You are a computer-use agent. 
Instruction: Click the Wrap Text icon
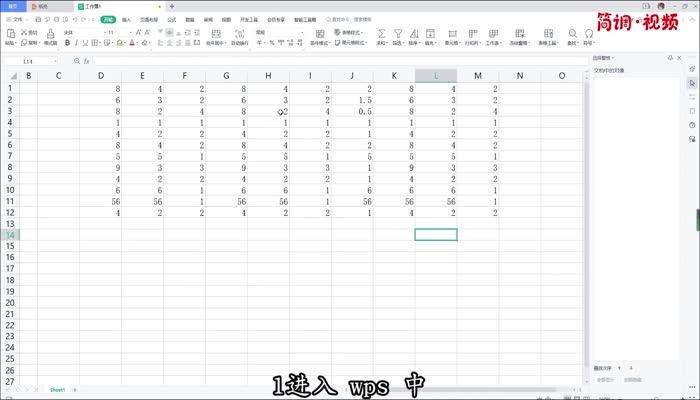click(x=240, y=33)
